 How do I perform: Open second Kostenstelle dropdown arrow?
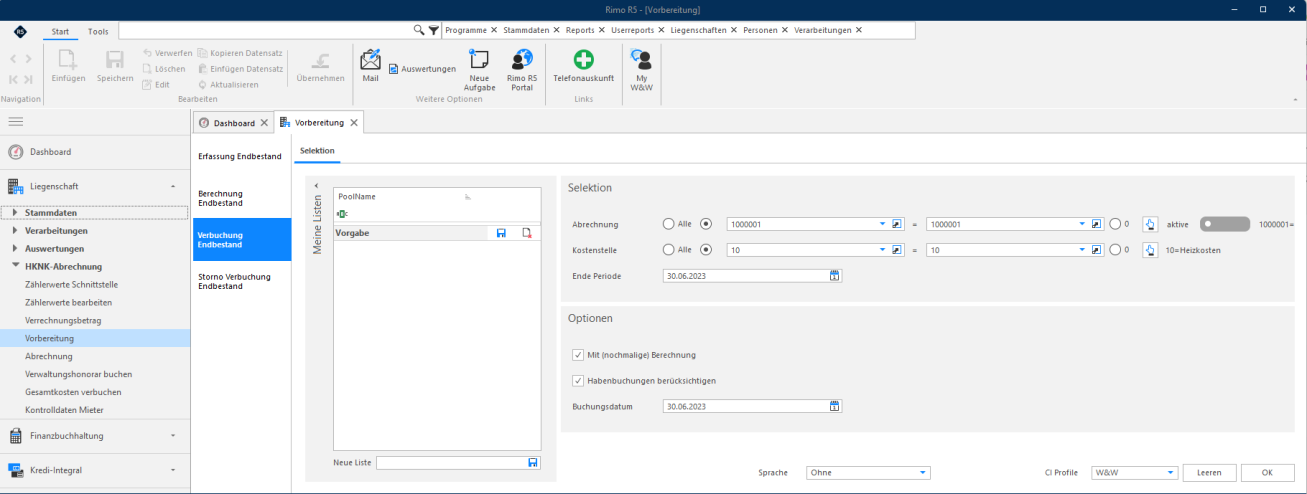tap(1083, 250)
